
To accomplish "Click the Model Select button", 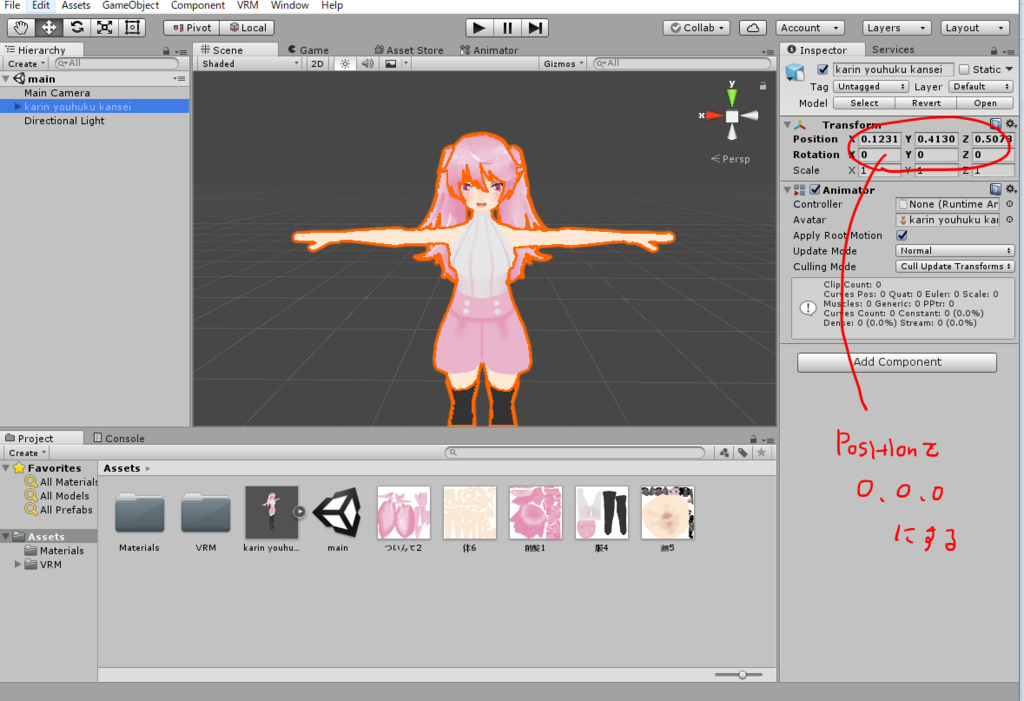I will 864,103.
